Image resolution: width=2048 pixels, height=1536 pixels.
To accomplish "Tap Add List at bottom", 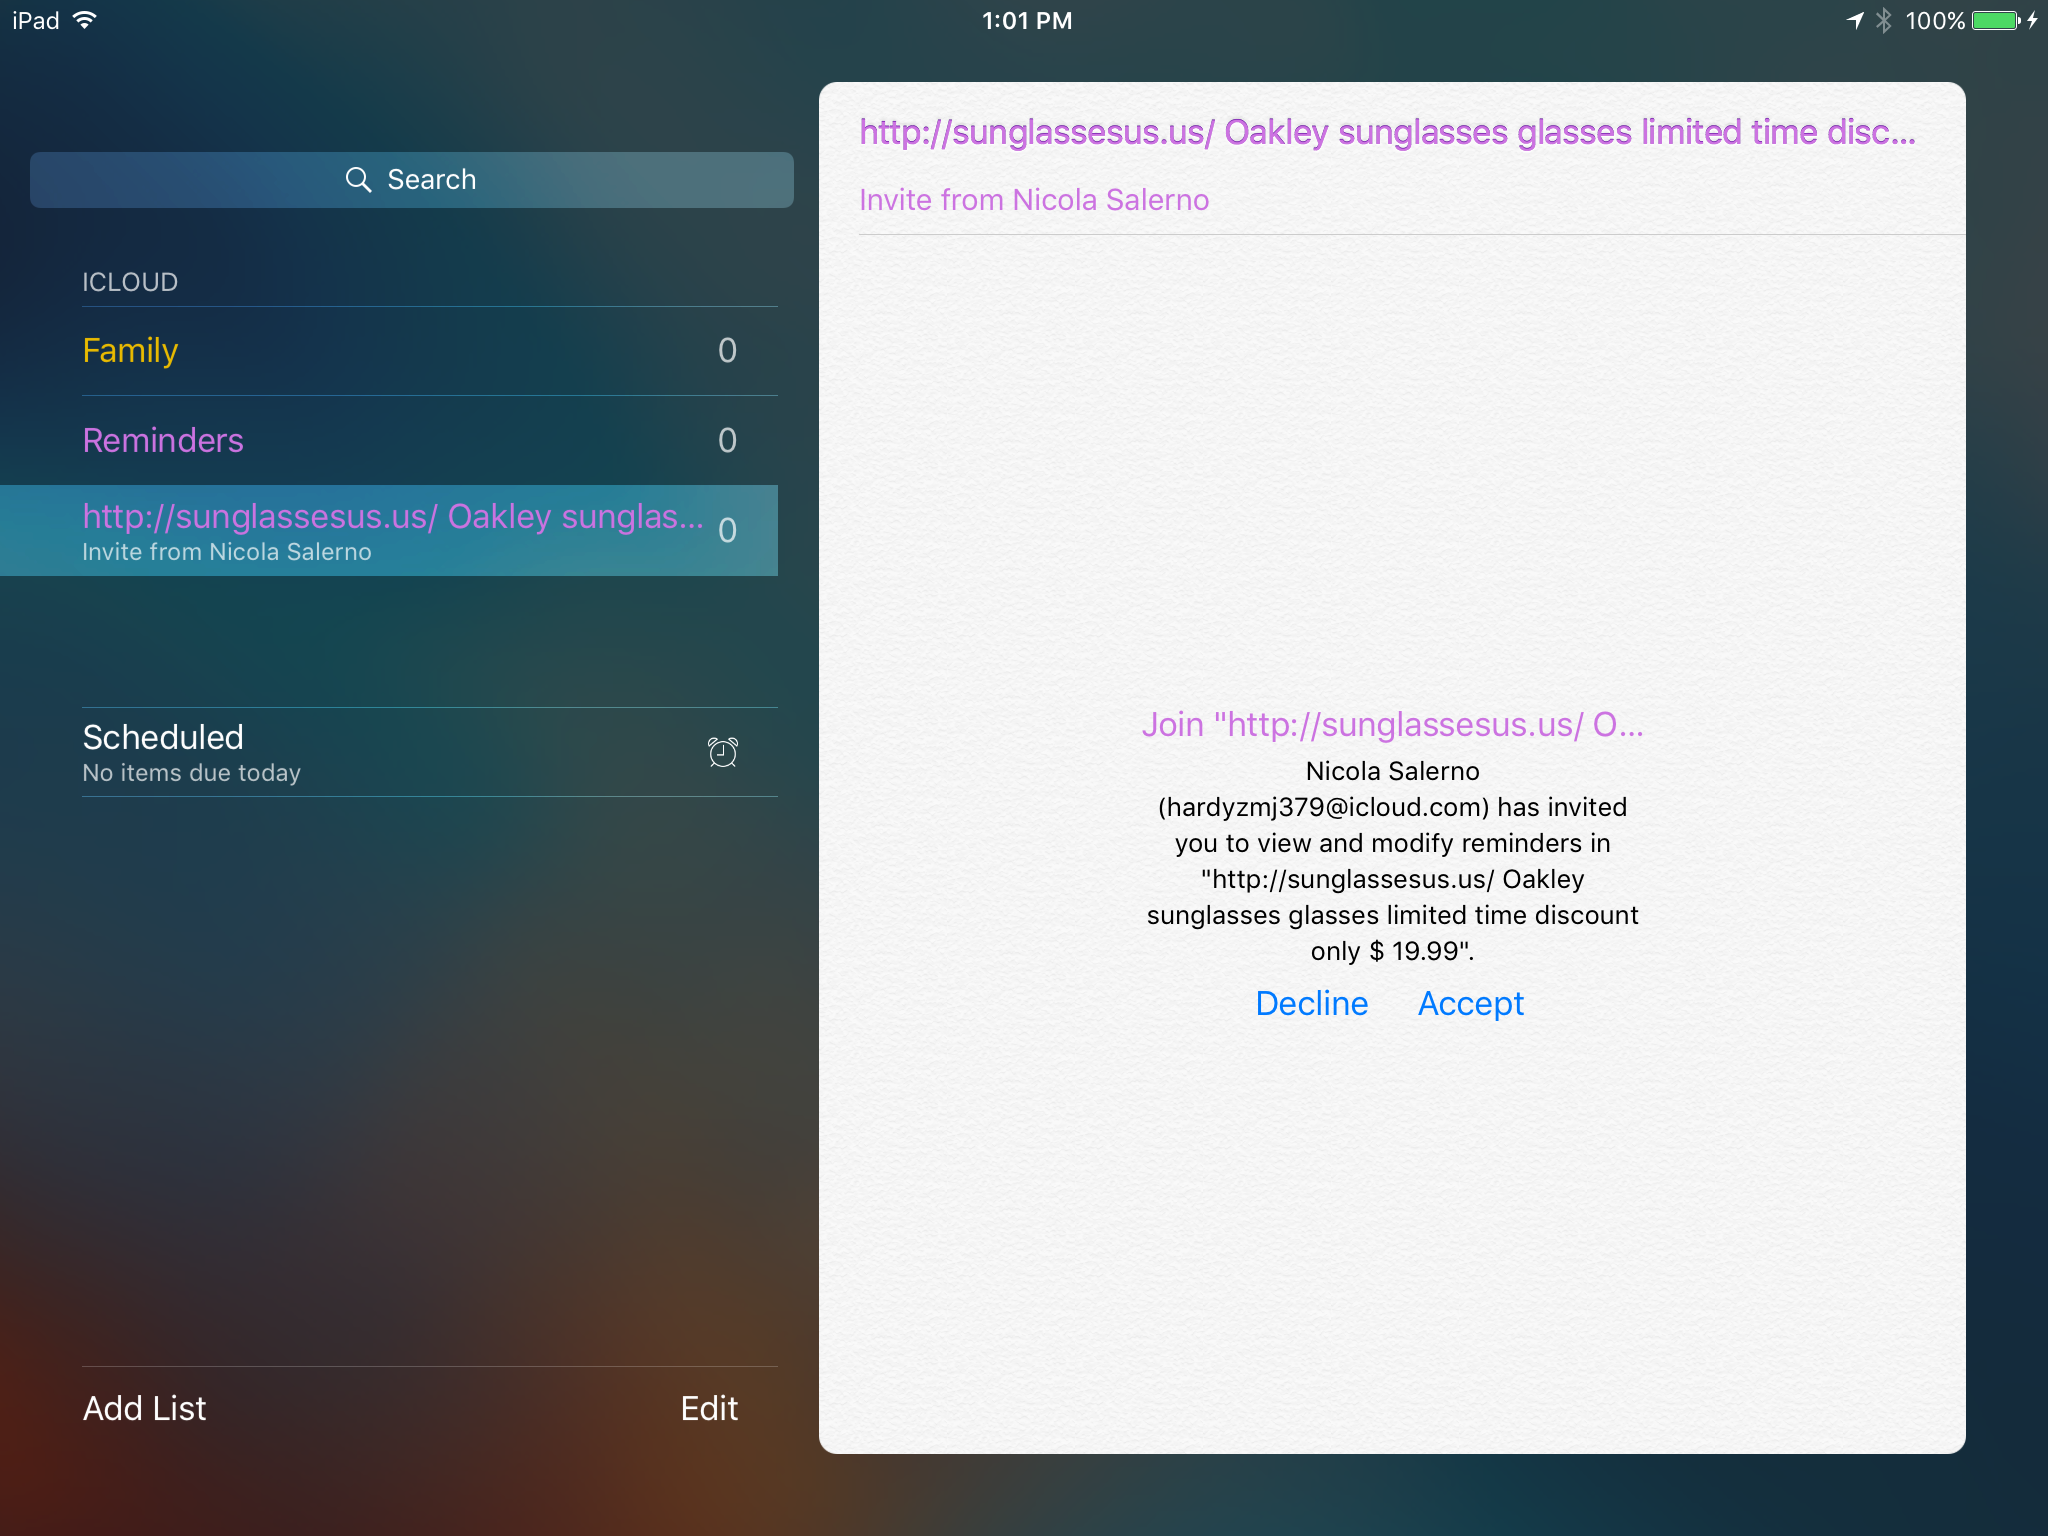I will pyautogui.click(x=144, y=1408).
